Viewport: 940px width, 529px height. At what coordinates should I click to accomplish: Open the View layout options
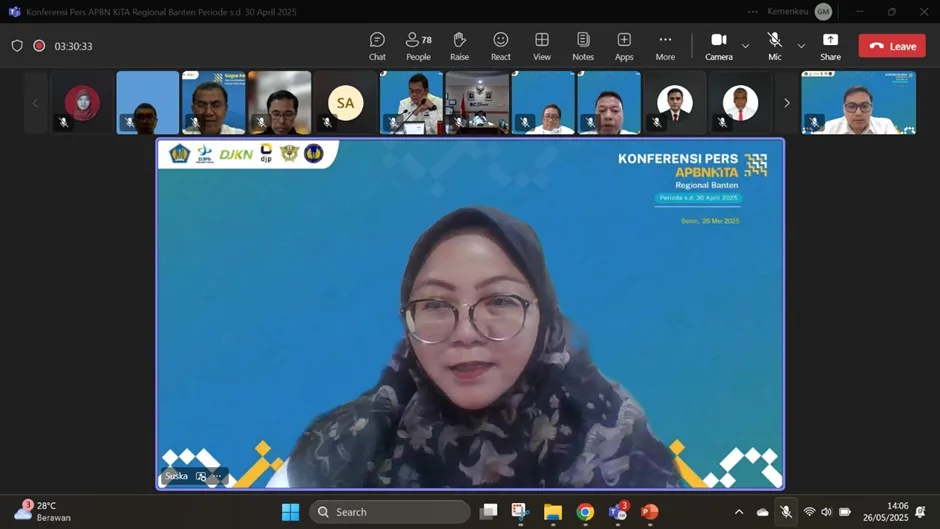(x=542, y=46)
